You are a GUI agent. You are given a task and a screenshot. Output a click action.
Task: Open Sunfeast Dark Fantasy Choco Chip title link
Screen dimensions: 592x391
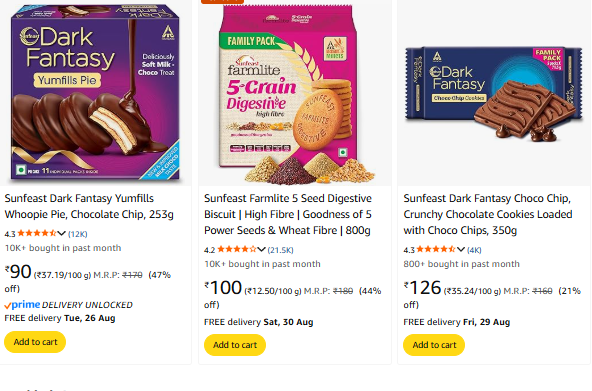click(x=488, y=214)
